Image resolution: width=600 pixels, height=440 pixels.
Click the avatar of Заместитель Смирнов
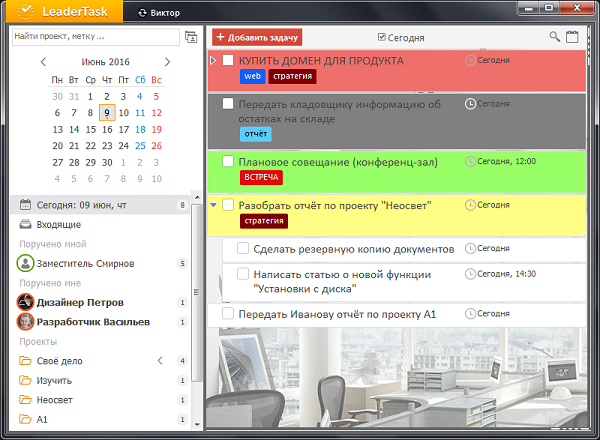click(x=26, y=264)
